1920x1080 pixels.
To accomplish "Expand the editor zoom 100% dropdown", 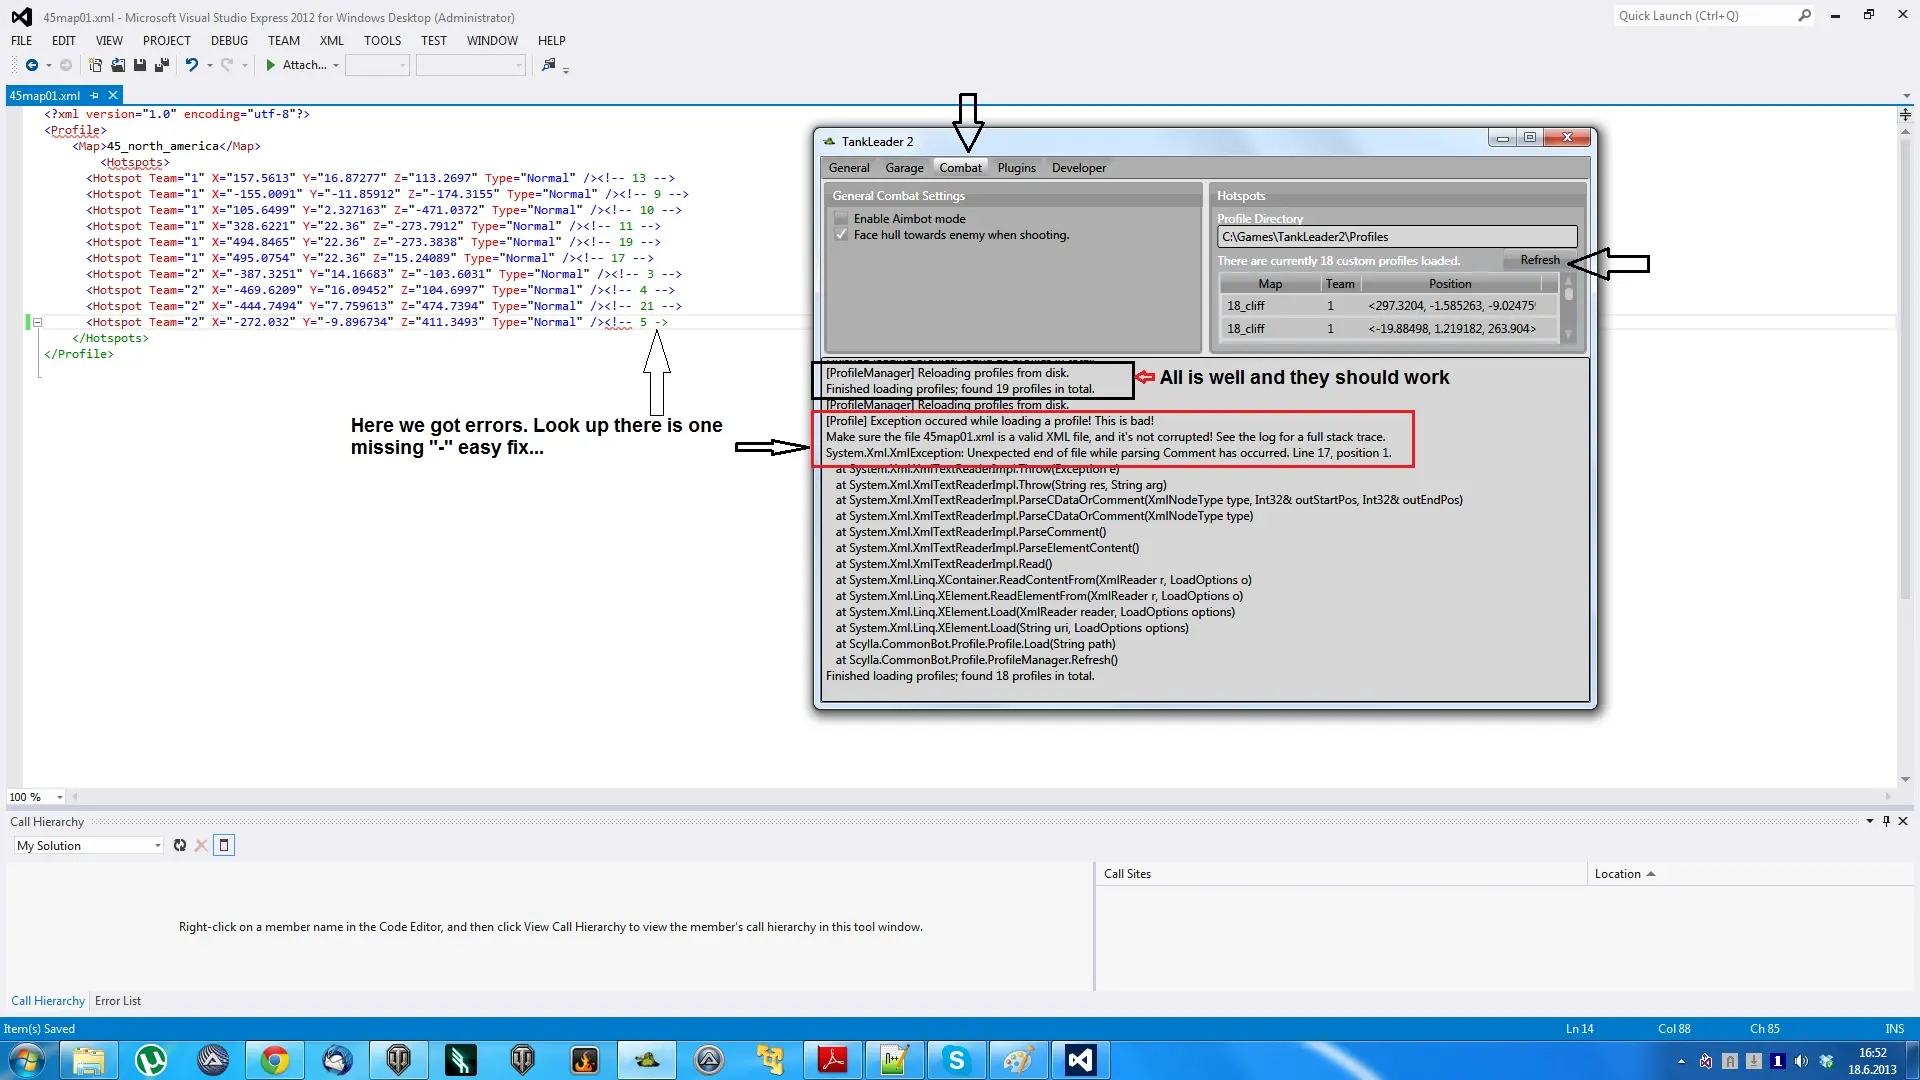I will 60,797.
